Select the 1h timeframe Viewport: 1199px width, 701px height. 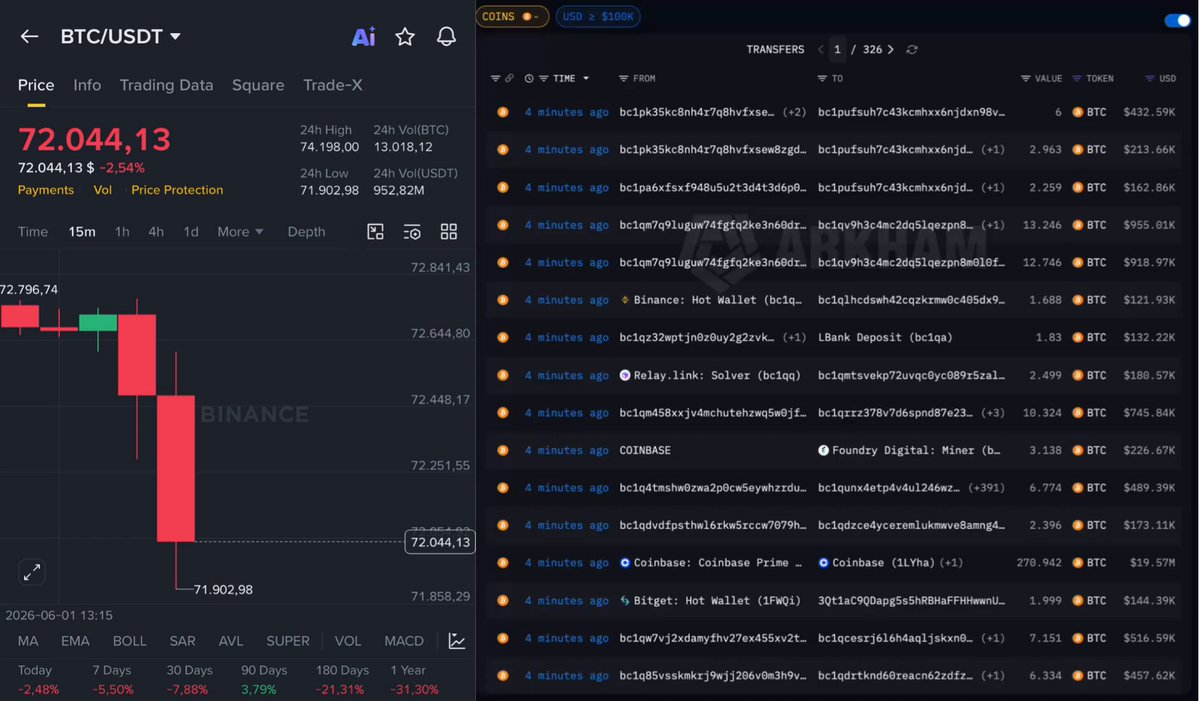pos(122,232)
